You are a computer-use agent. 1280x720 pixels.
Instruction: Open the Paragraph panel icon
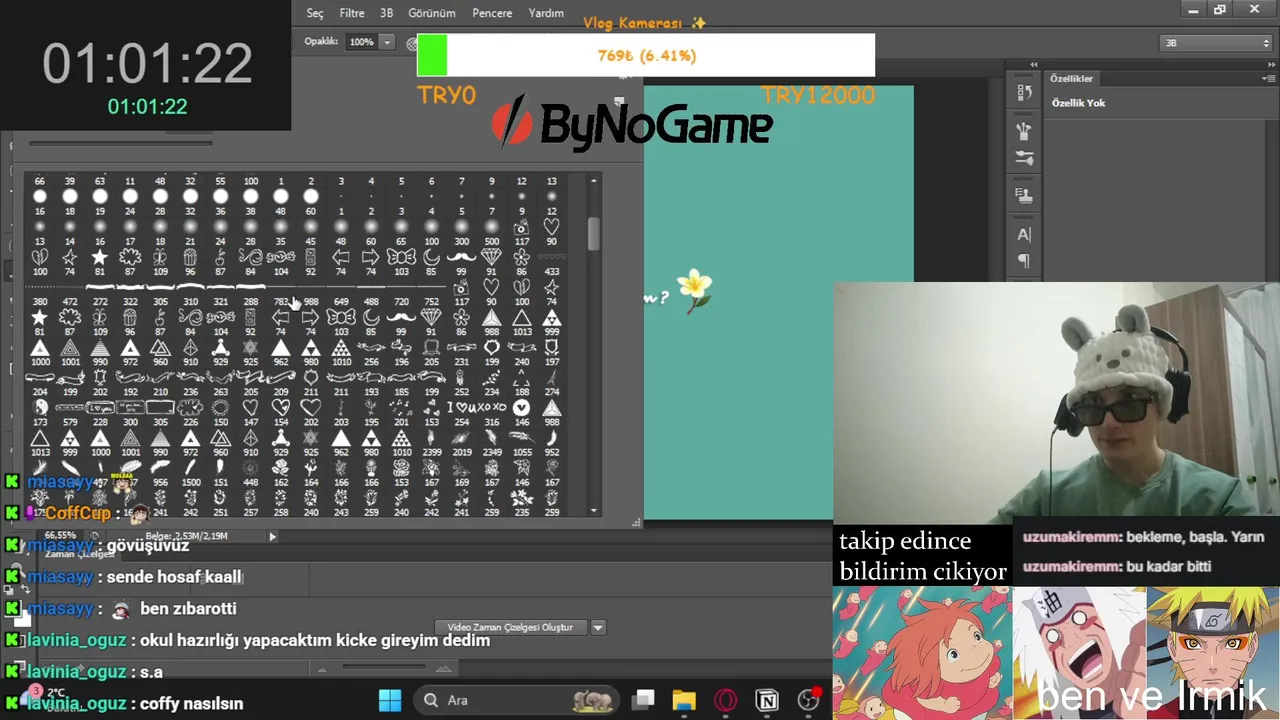point(1024,261)
